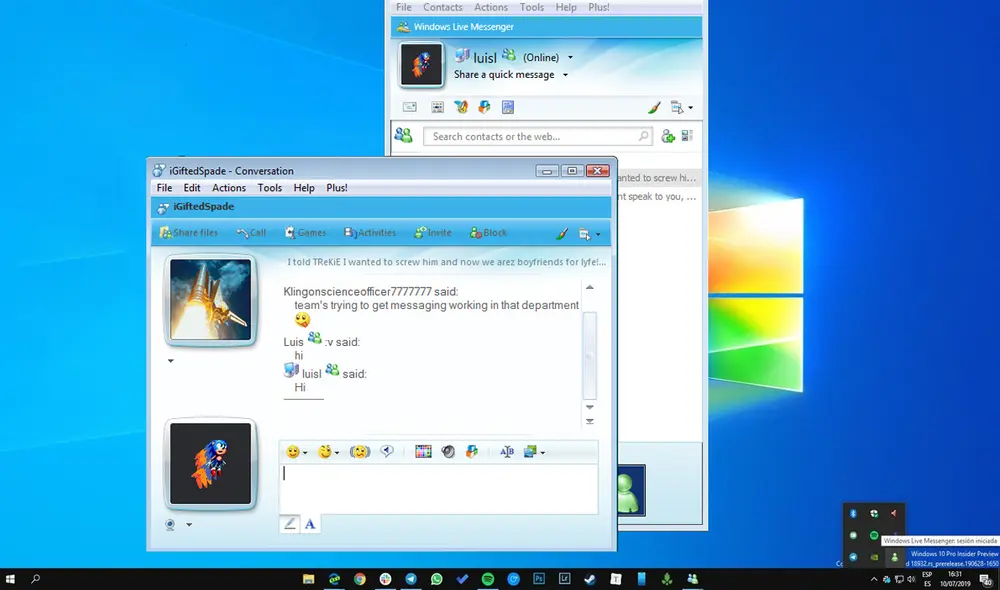Open the Contacts menu in Messenger

443,7
